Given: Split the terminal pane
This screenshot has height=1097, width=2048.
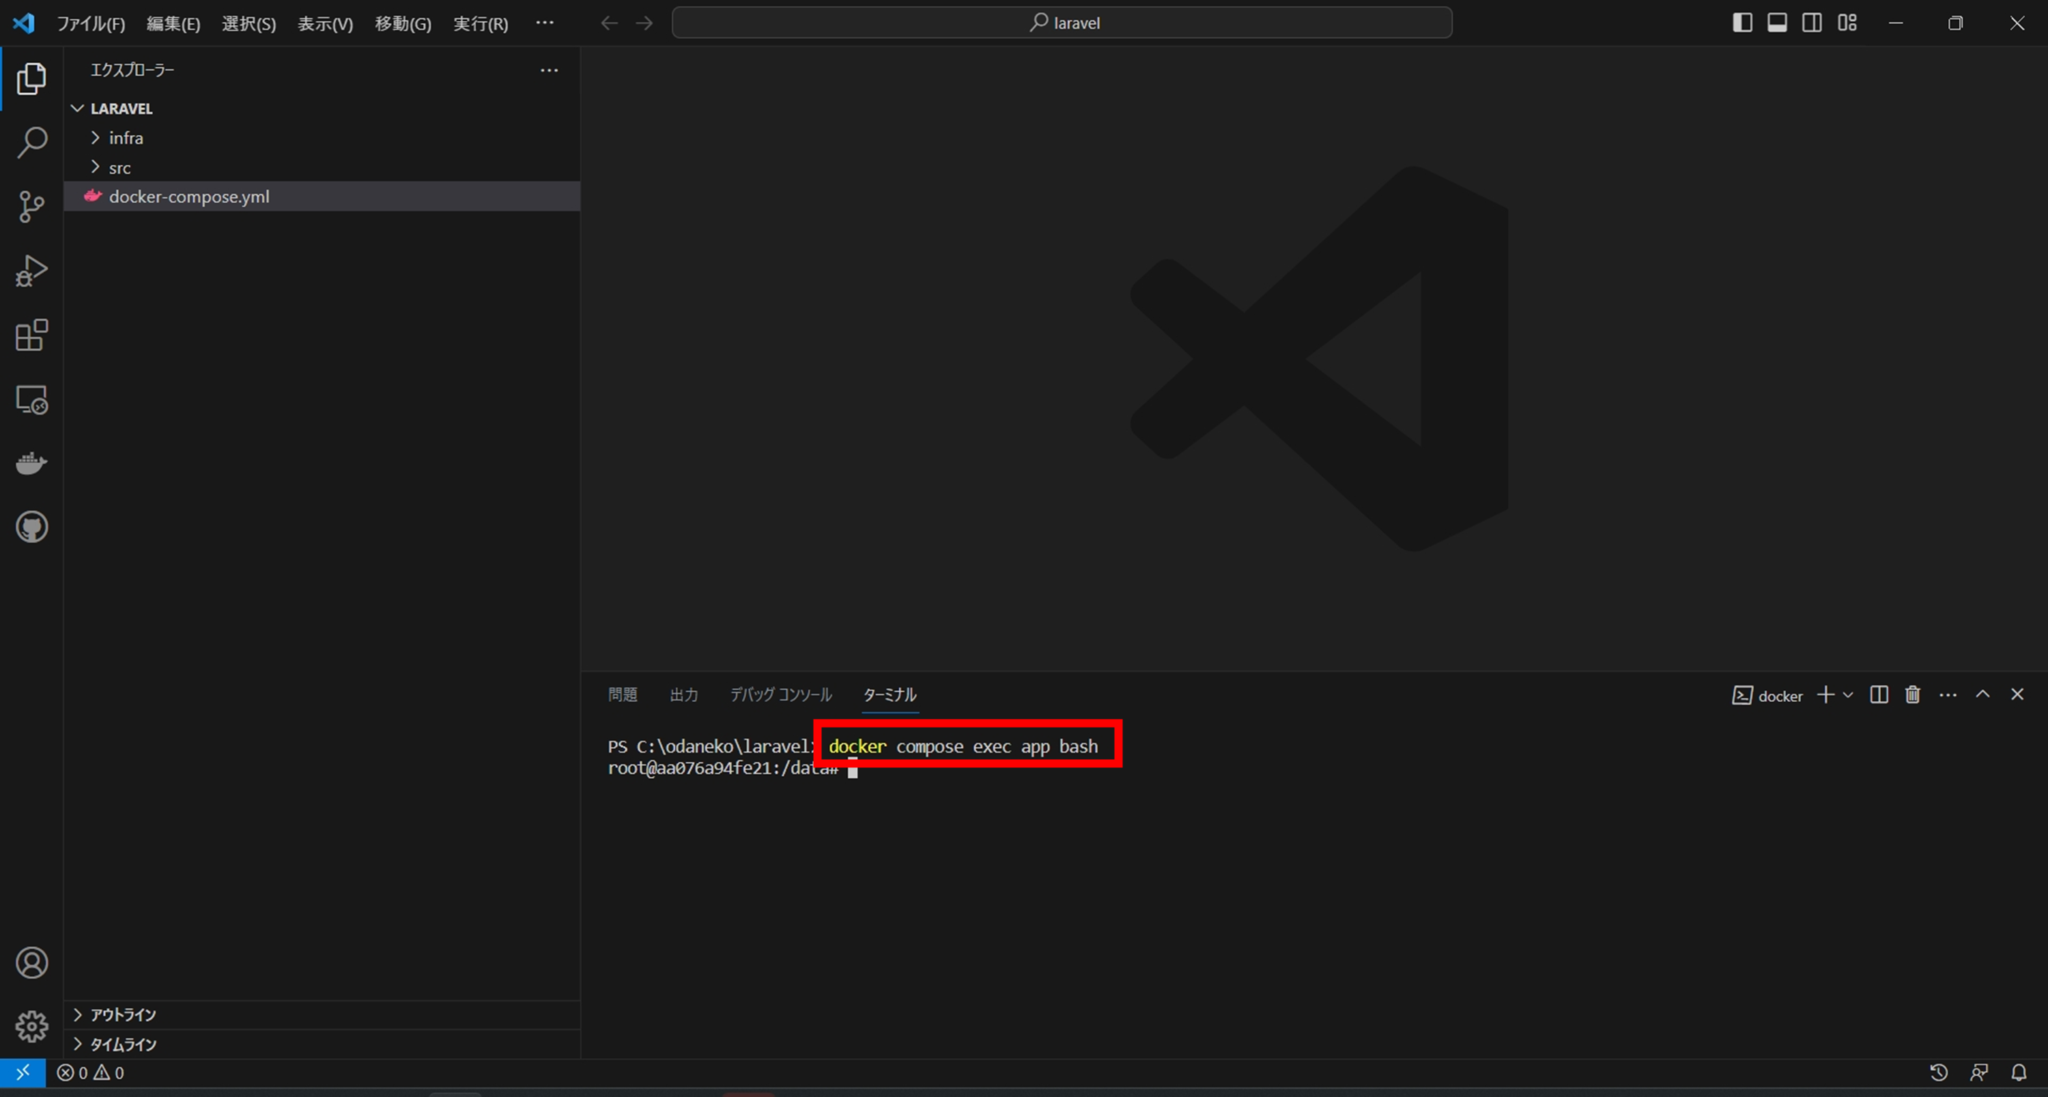Looking at the screenshot, I should 1879,694.
